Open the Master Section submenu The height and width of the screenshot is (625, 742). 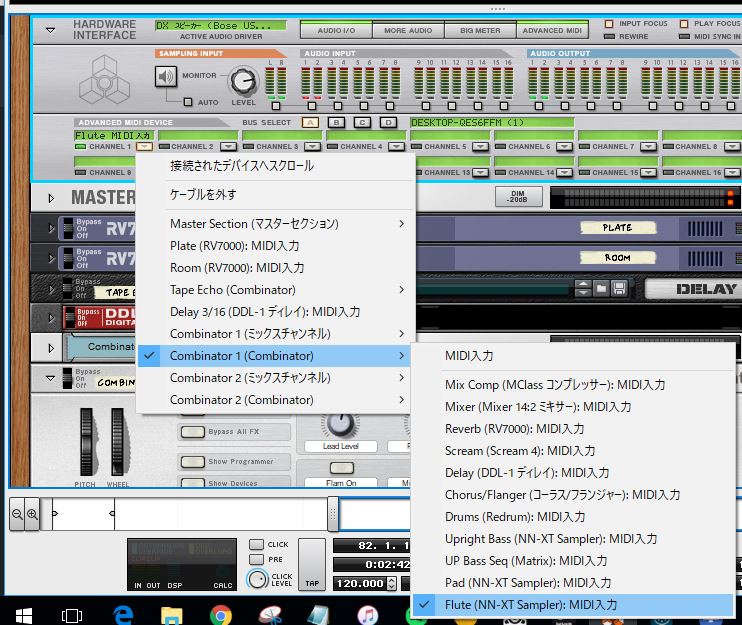tap(275, 224)
